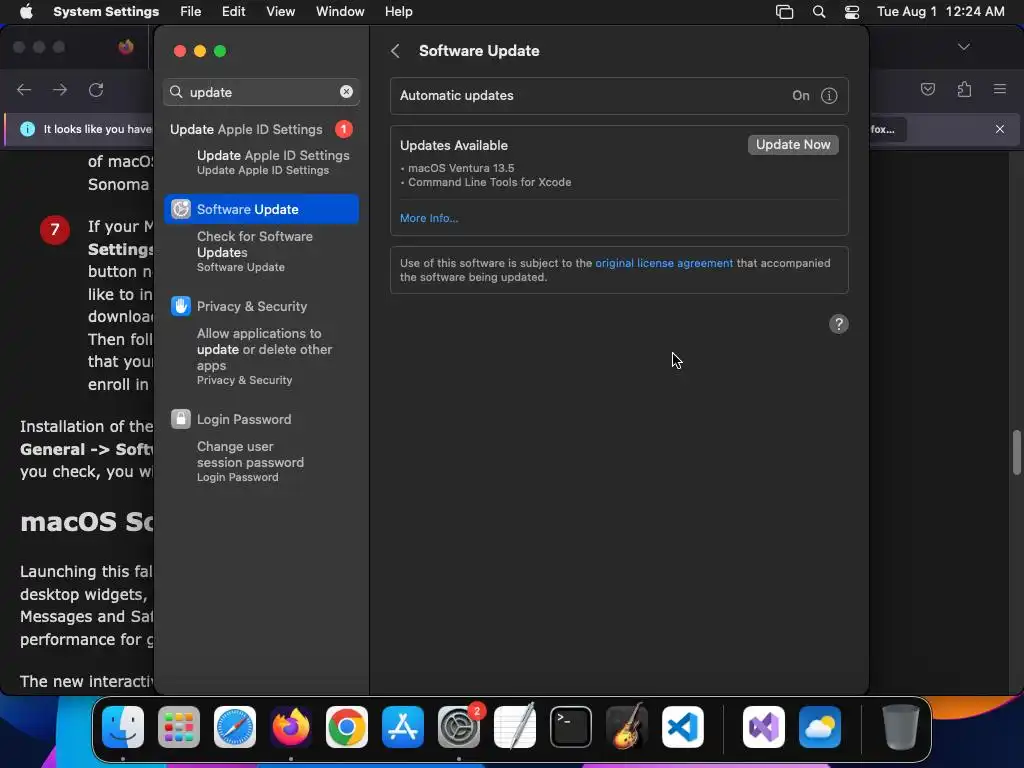Click the Stage Manager menu bar icon
Image resolution: width=1024 pixels, height=768 pixels.
pyautogui.click(x=784, y=12)
